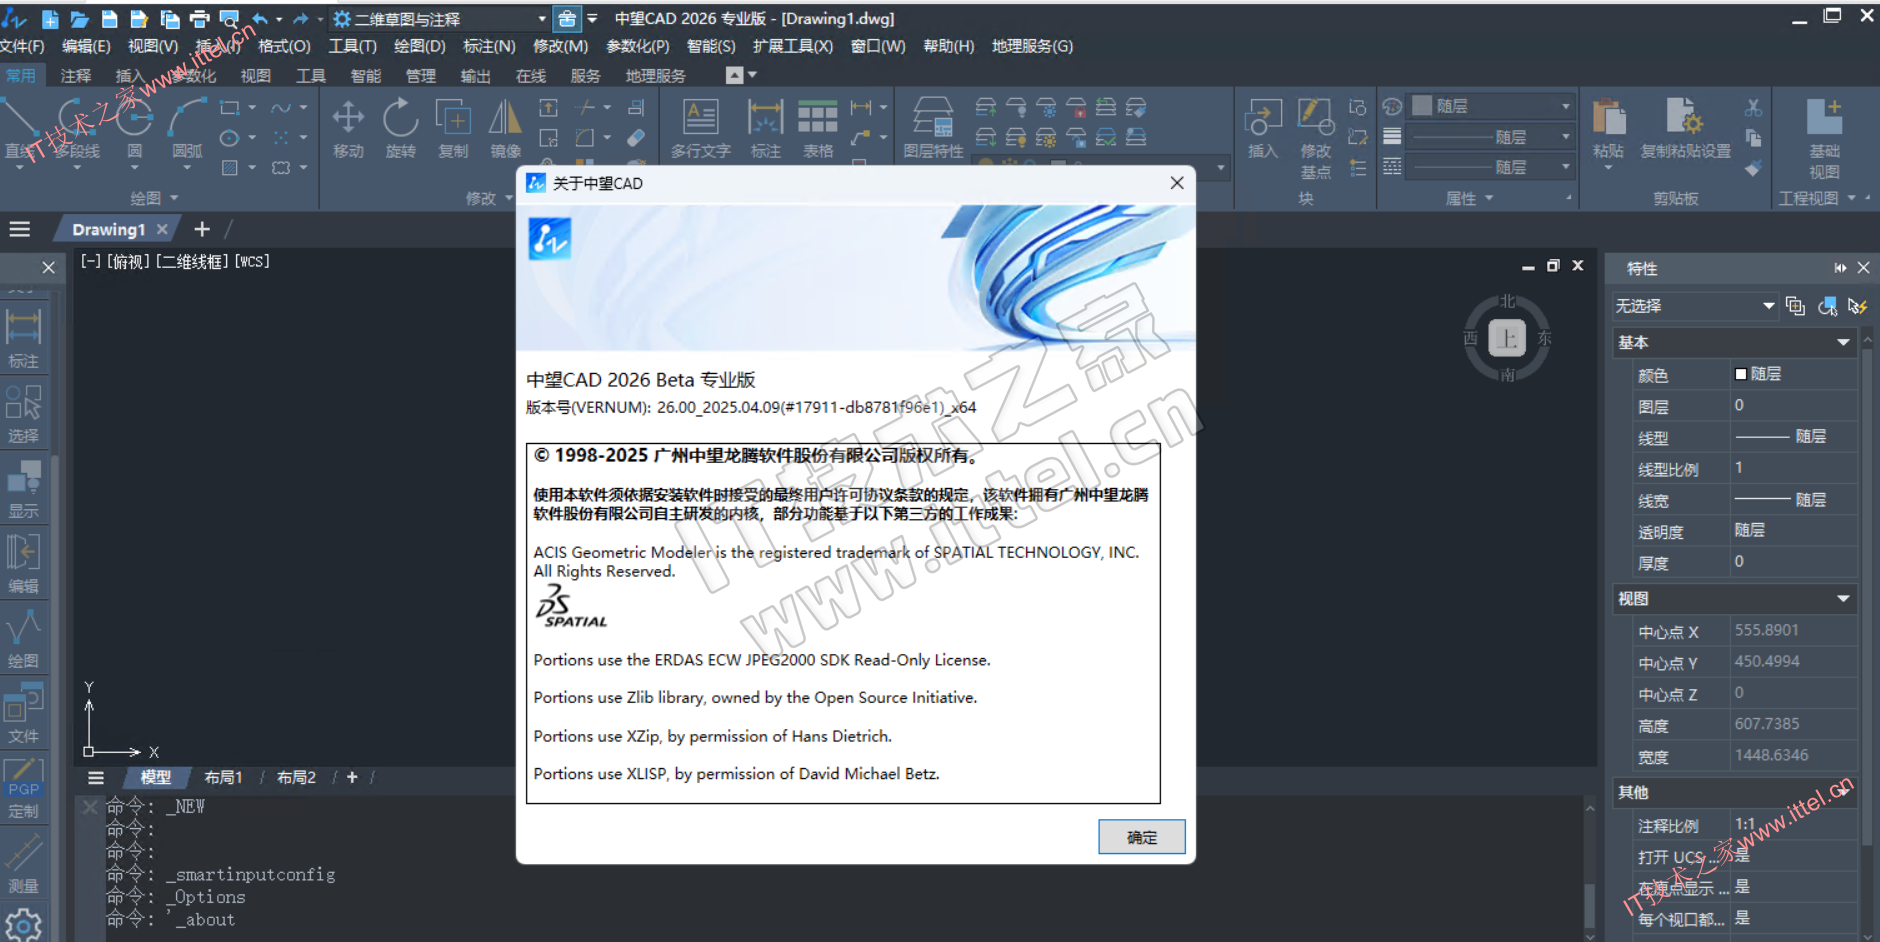Open sidebar 绘图 panel icon
Screen dimensions: 1880x942
(x=24, y=639)
